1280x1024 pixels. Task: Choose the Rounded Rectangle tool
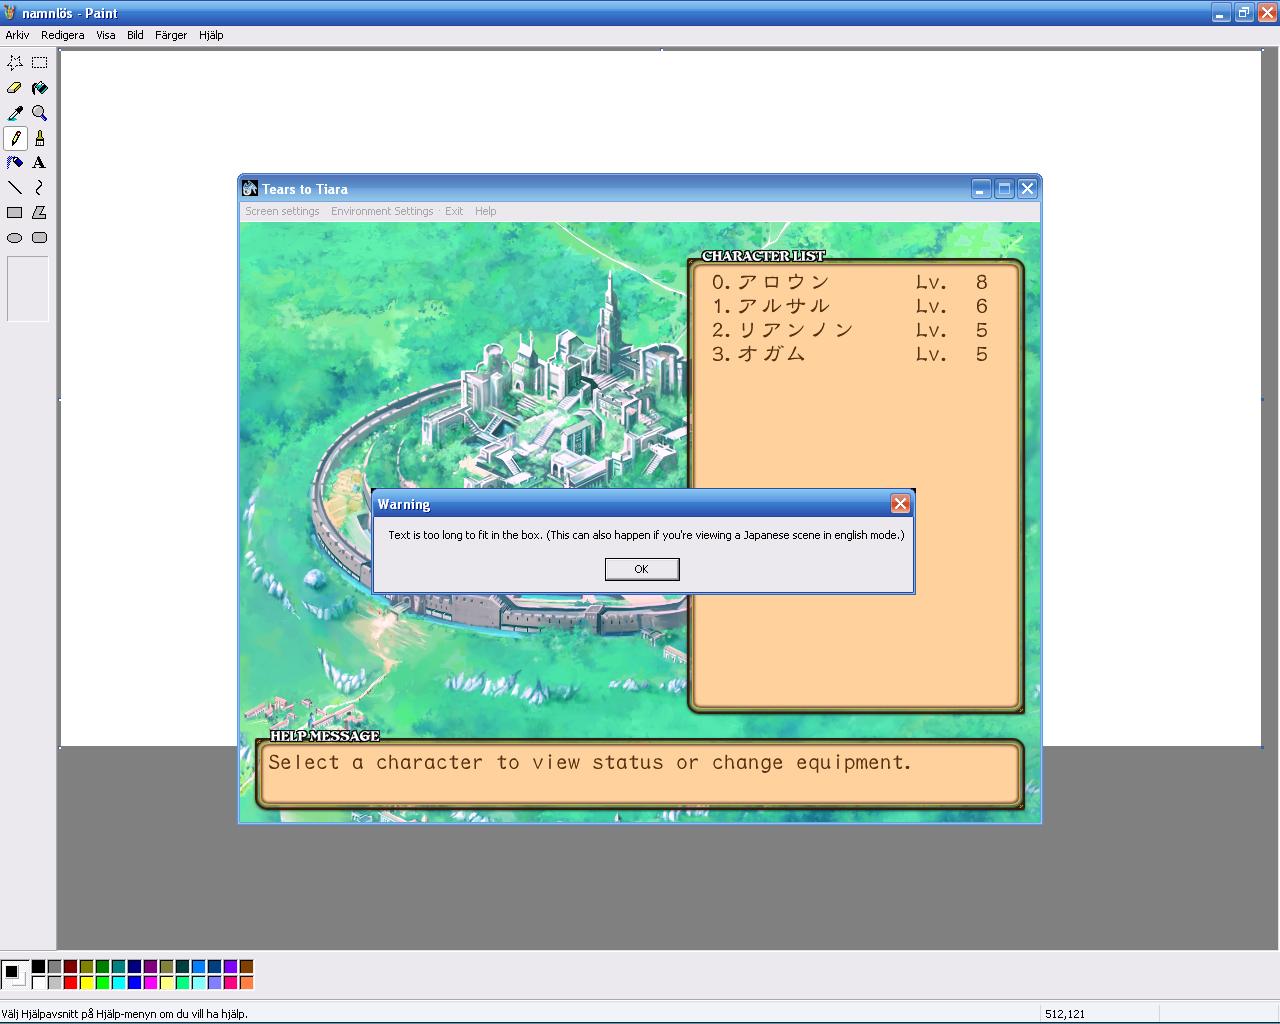pyautogui.click(x=40, y=237)
